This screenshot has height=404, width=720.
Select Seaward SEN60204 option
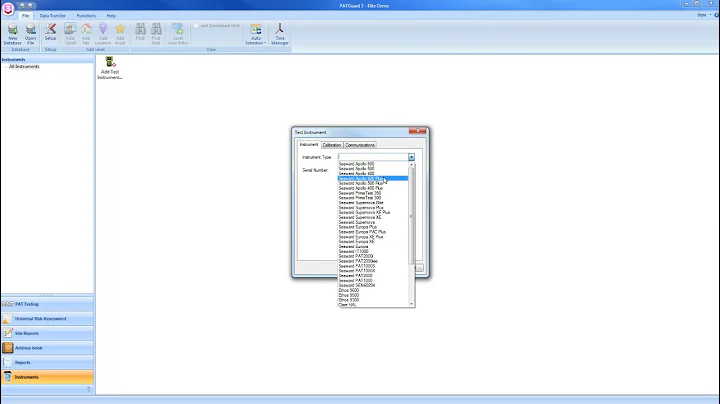point(372,285)
